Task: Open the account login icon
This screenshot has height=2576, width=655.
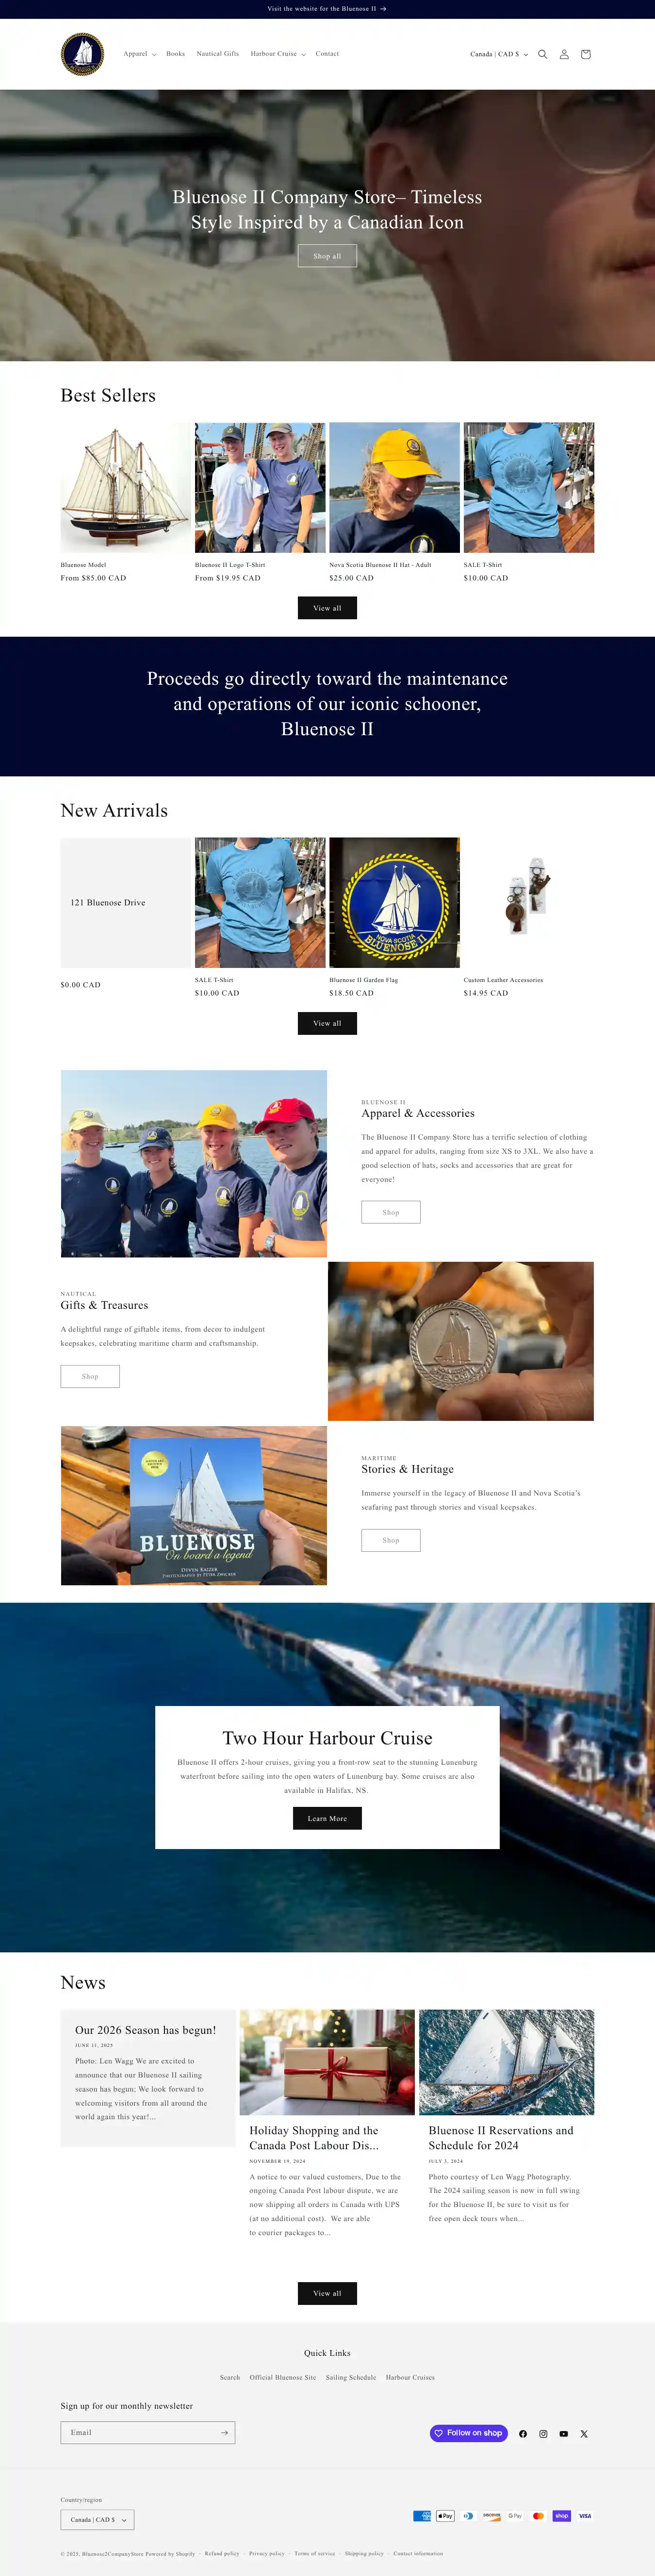Action: coord(564,54)
